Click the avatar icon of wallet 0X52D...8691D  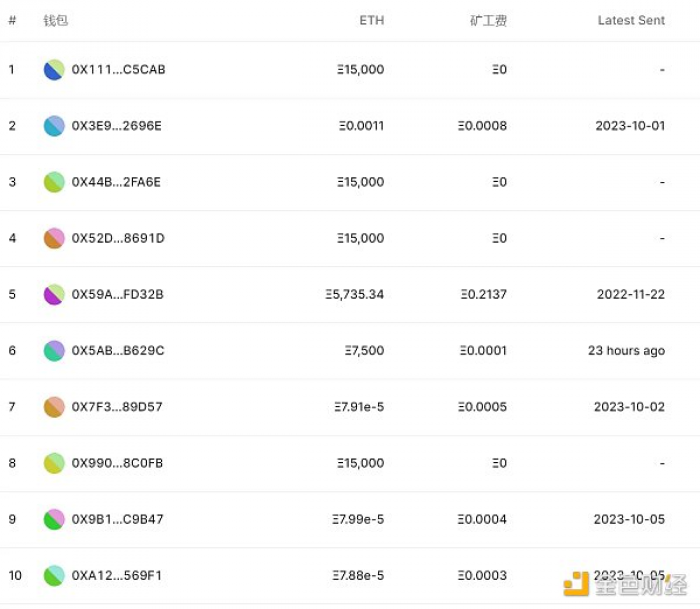coord(54,238)
